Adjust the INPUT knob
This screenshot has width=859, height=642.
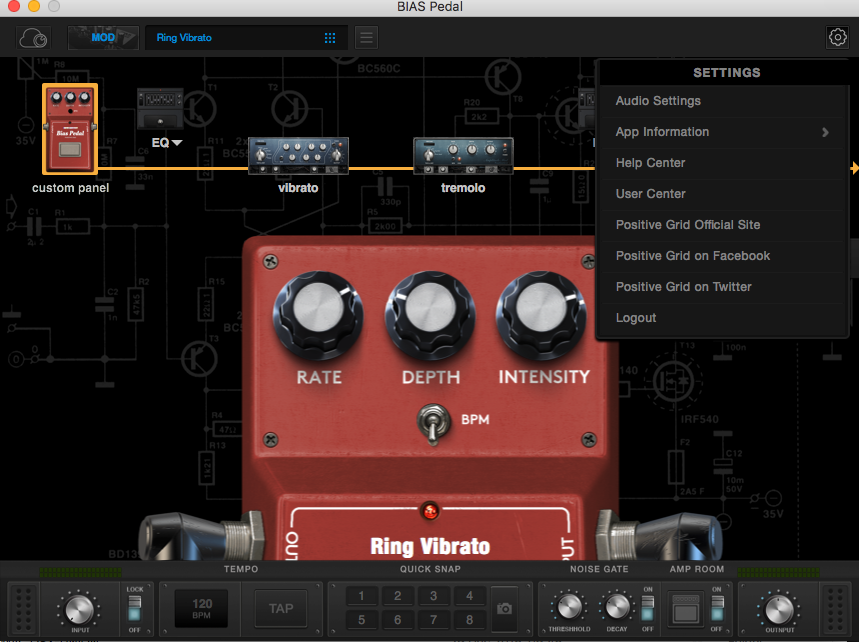(79, 609)
